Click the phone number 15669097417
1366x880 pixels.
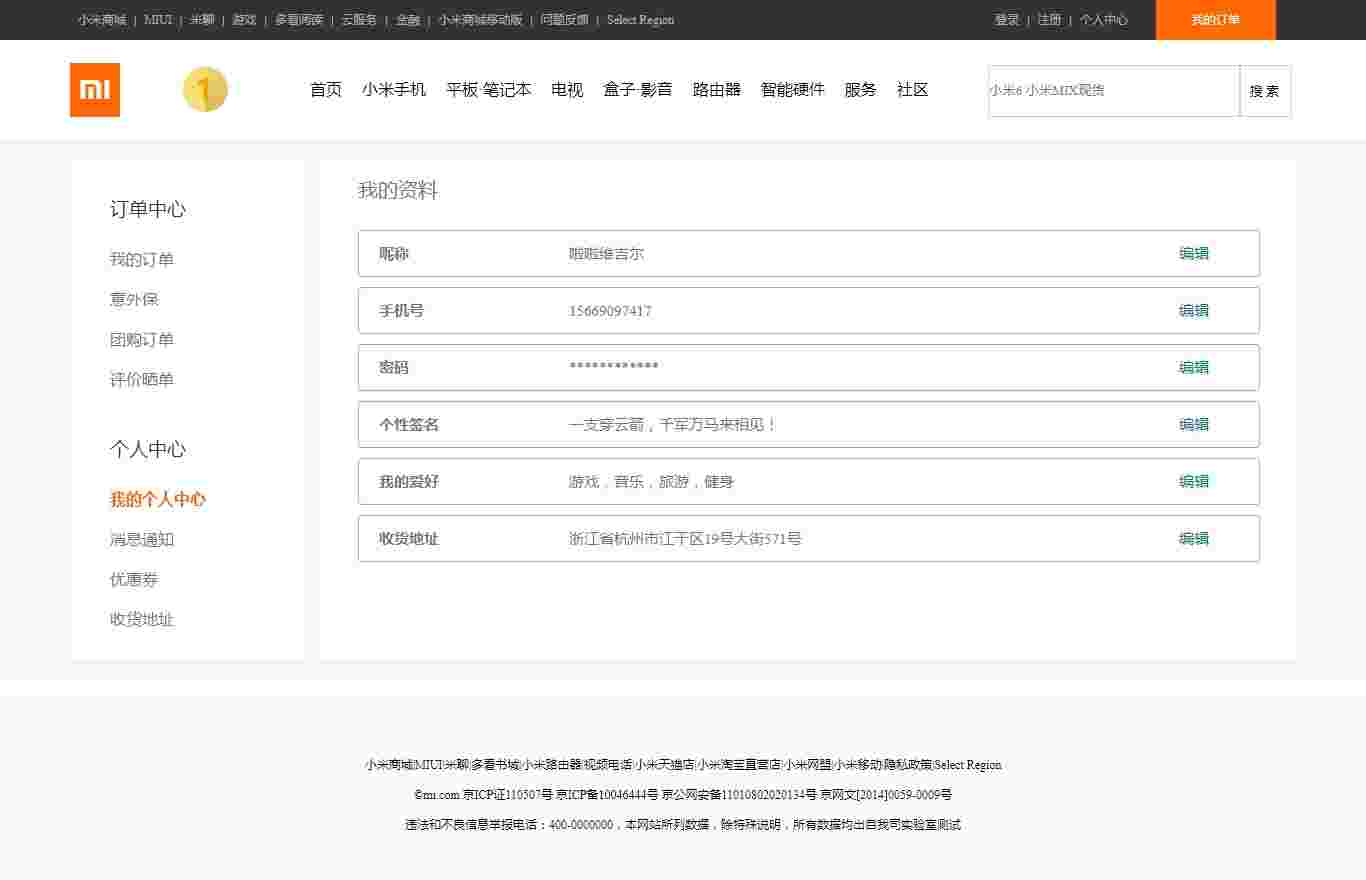click(x=610, y=311)
